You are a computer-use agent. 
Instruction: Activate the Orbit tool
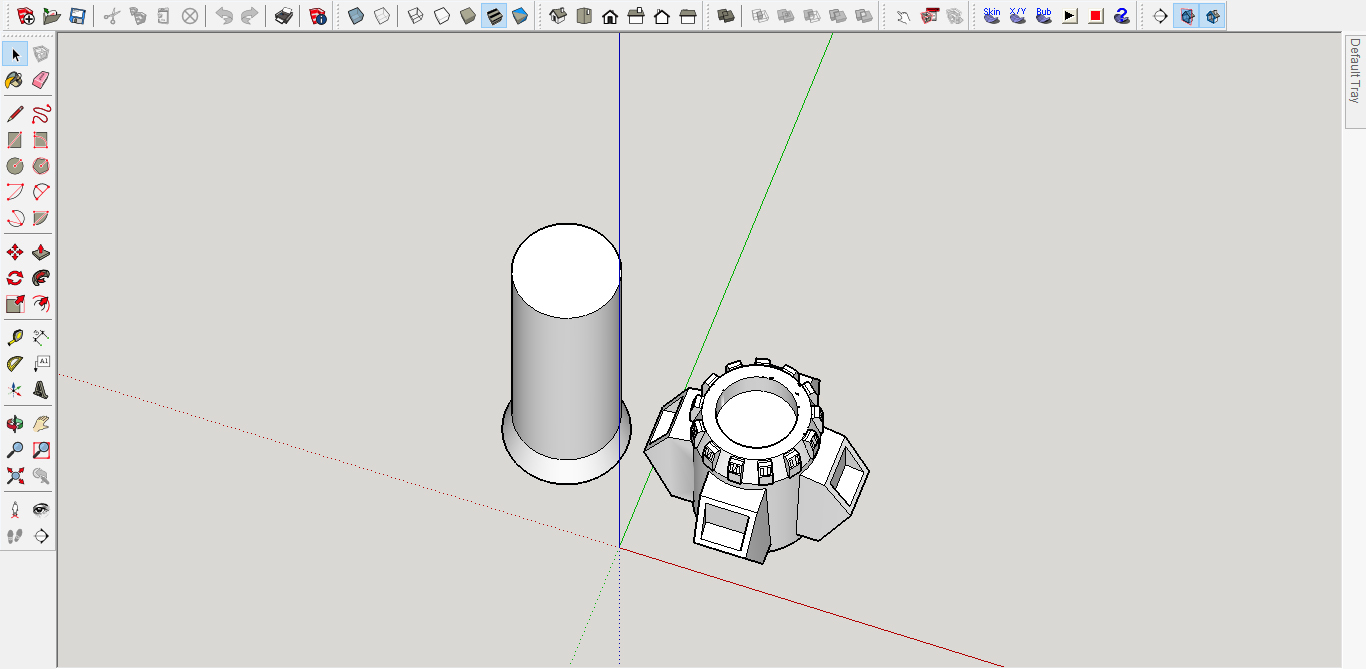[15, 424]
